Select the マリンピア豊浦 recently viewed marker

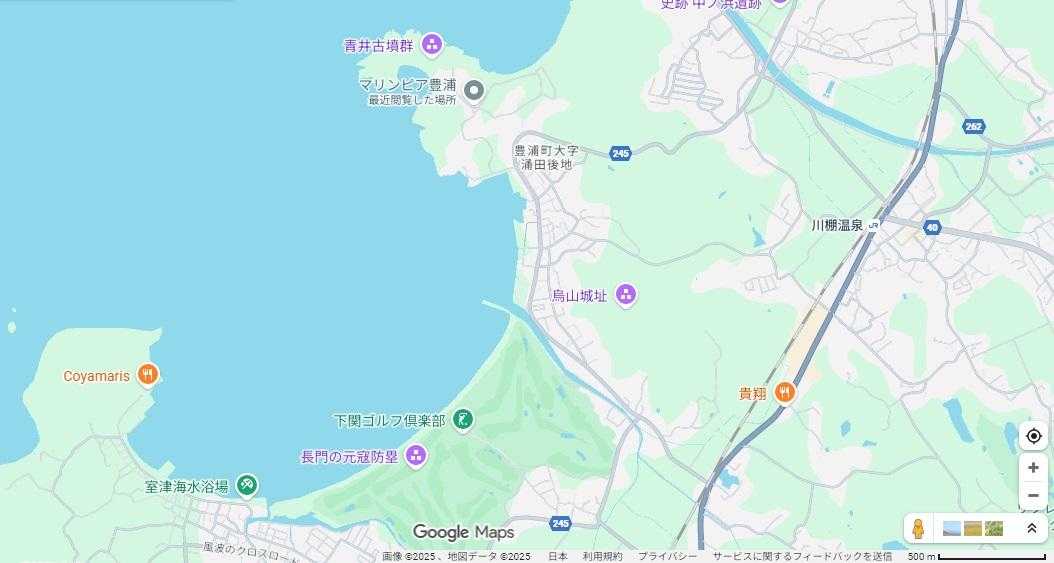point(475,90)
